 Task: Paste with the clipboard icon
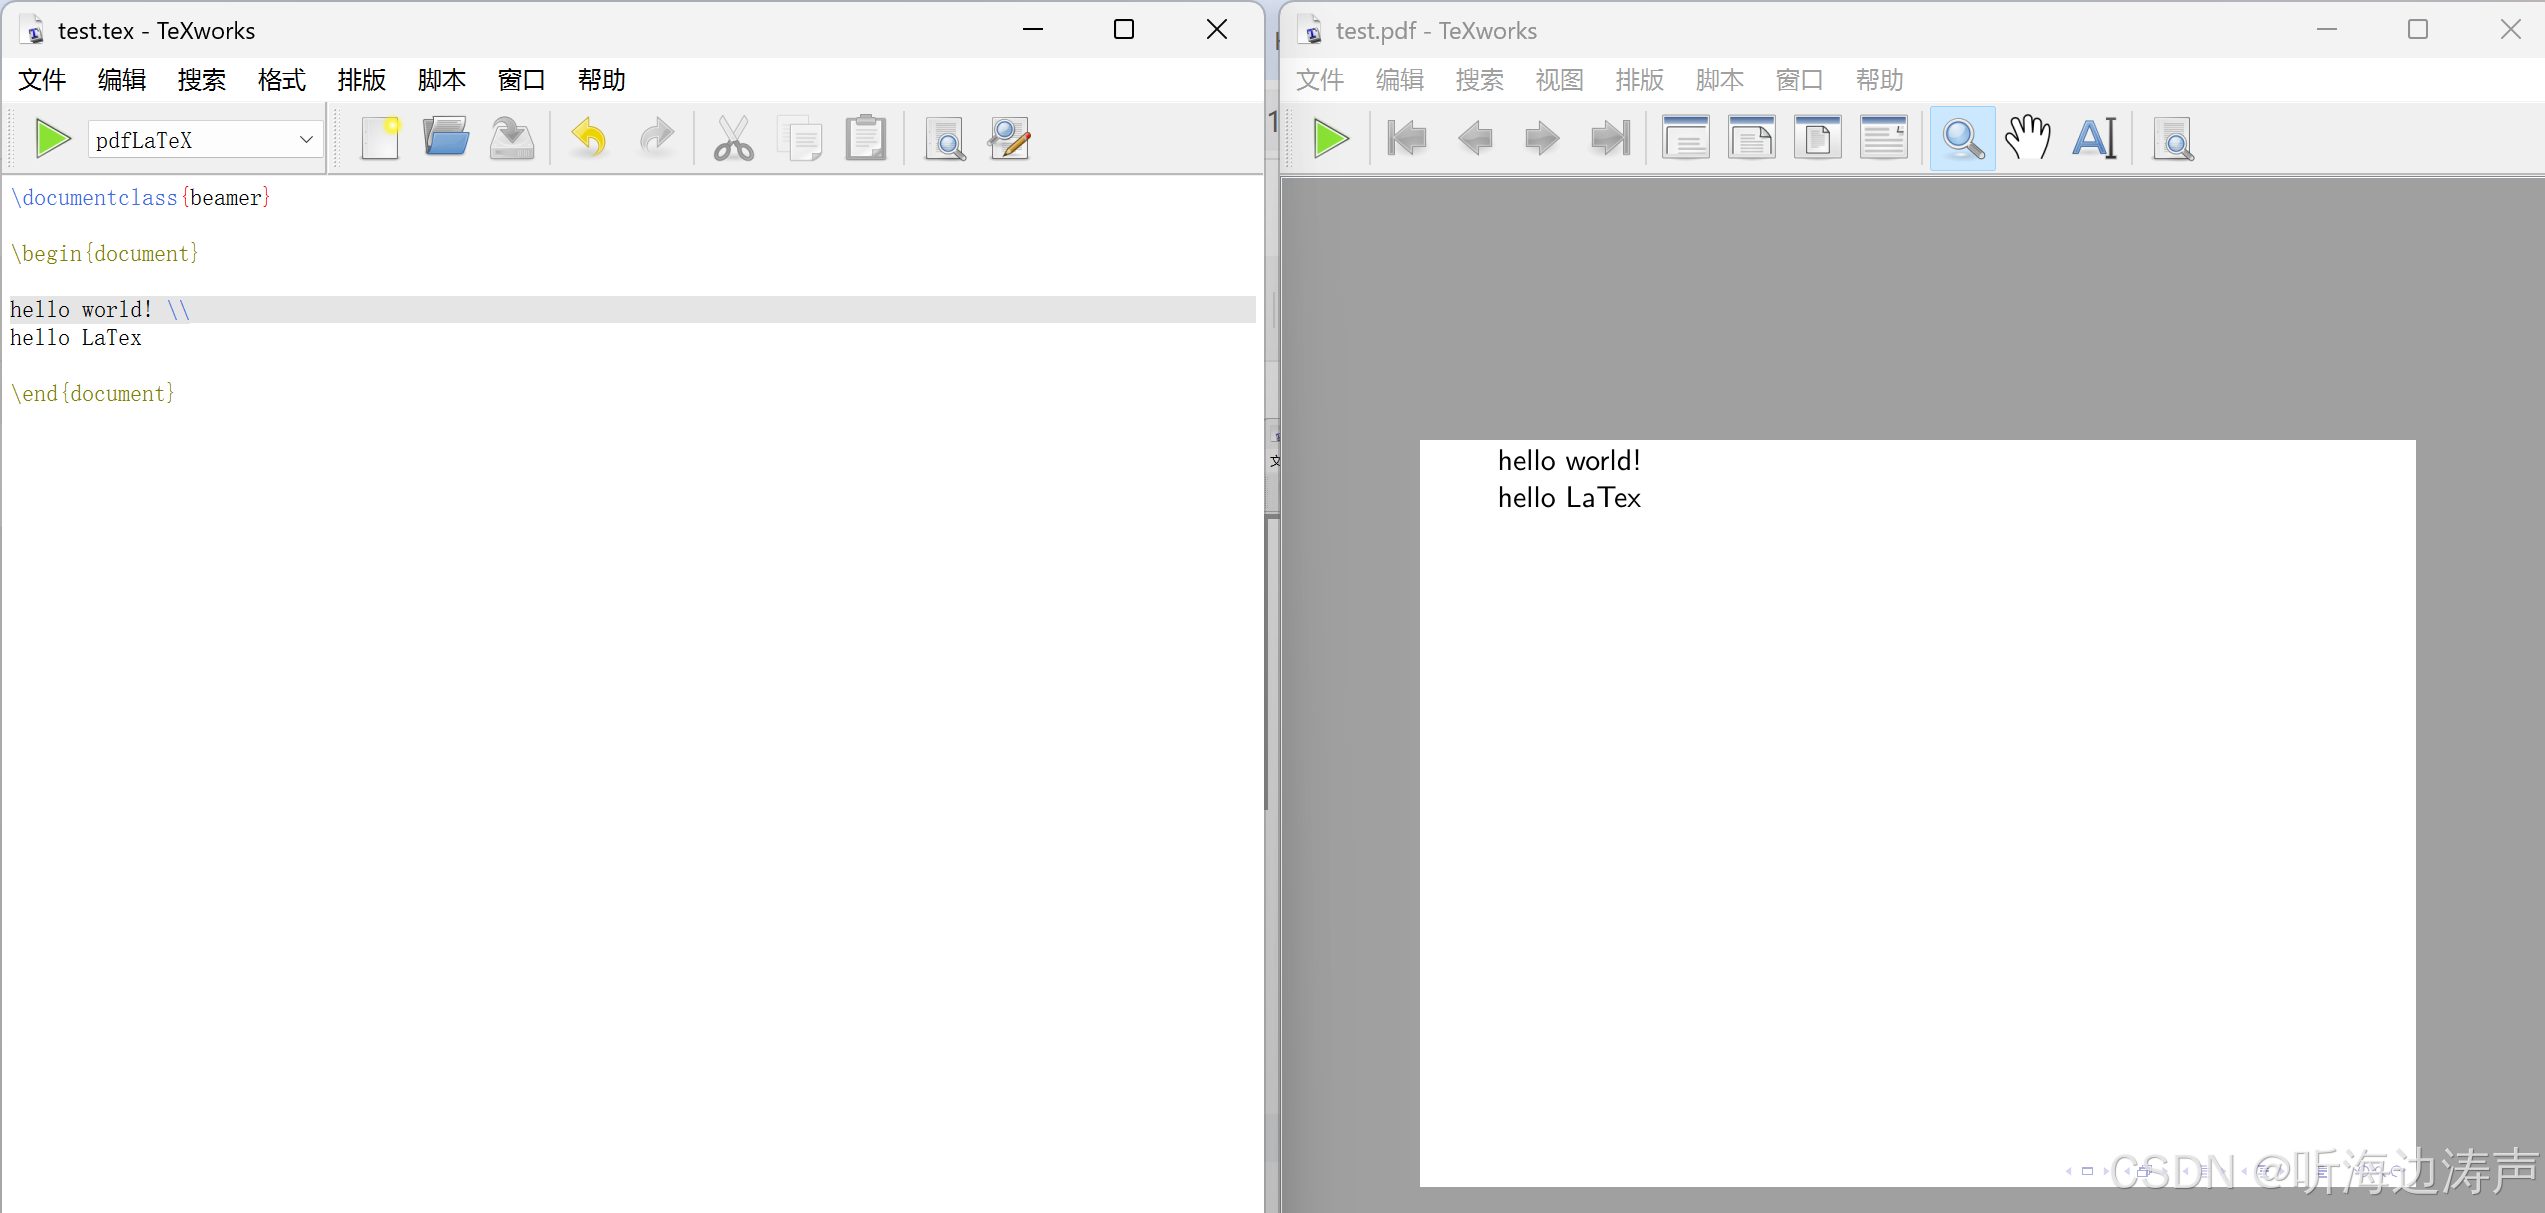click(x=866, y=139)
